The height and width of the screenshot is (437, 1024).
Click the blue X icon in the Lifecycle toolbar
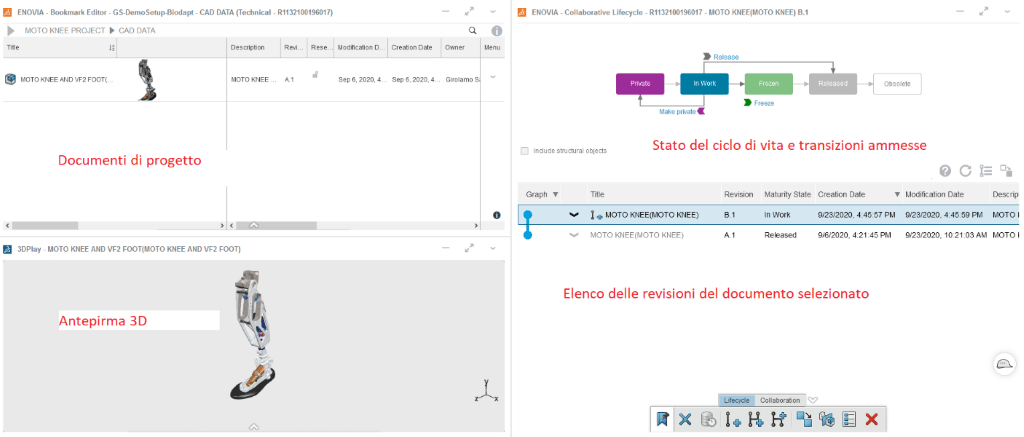click(684, 419)
